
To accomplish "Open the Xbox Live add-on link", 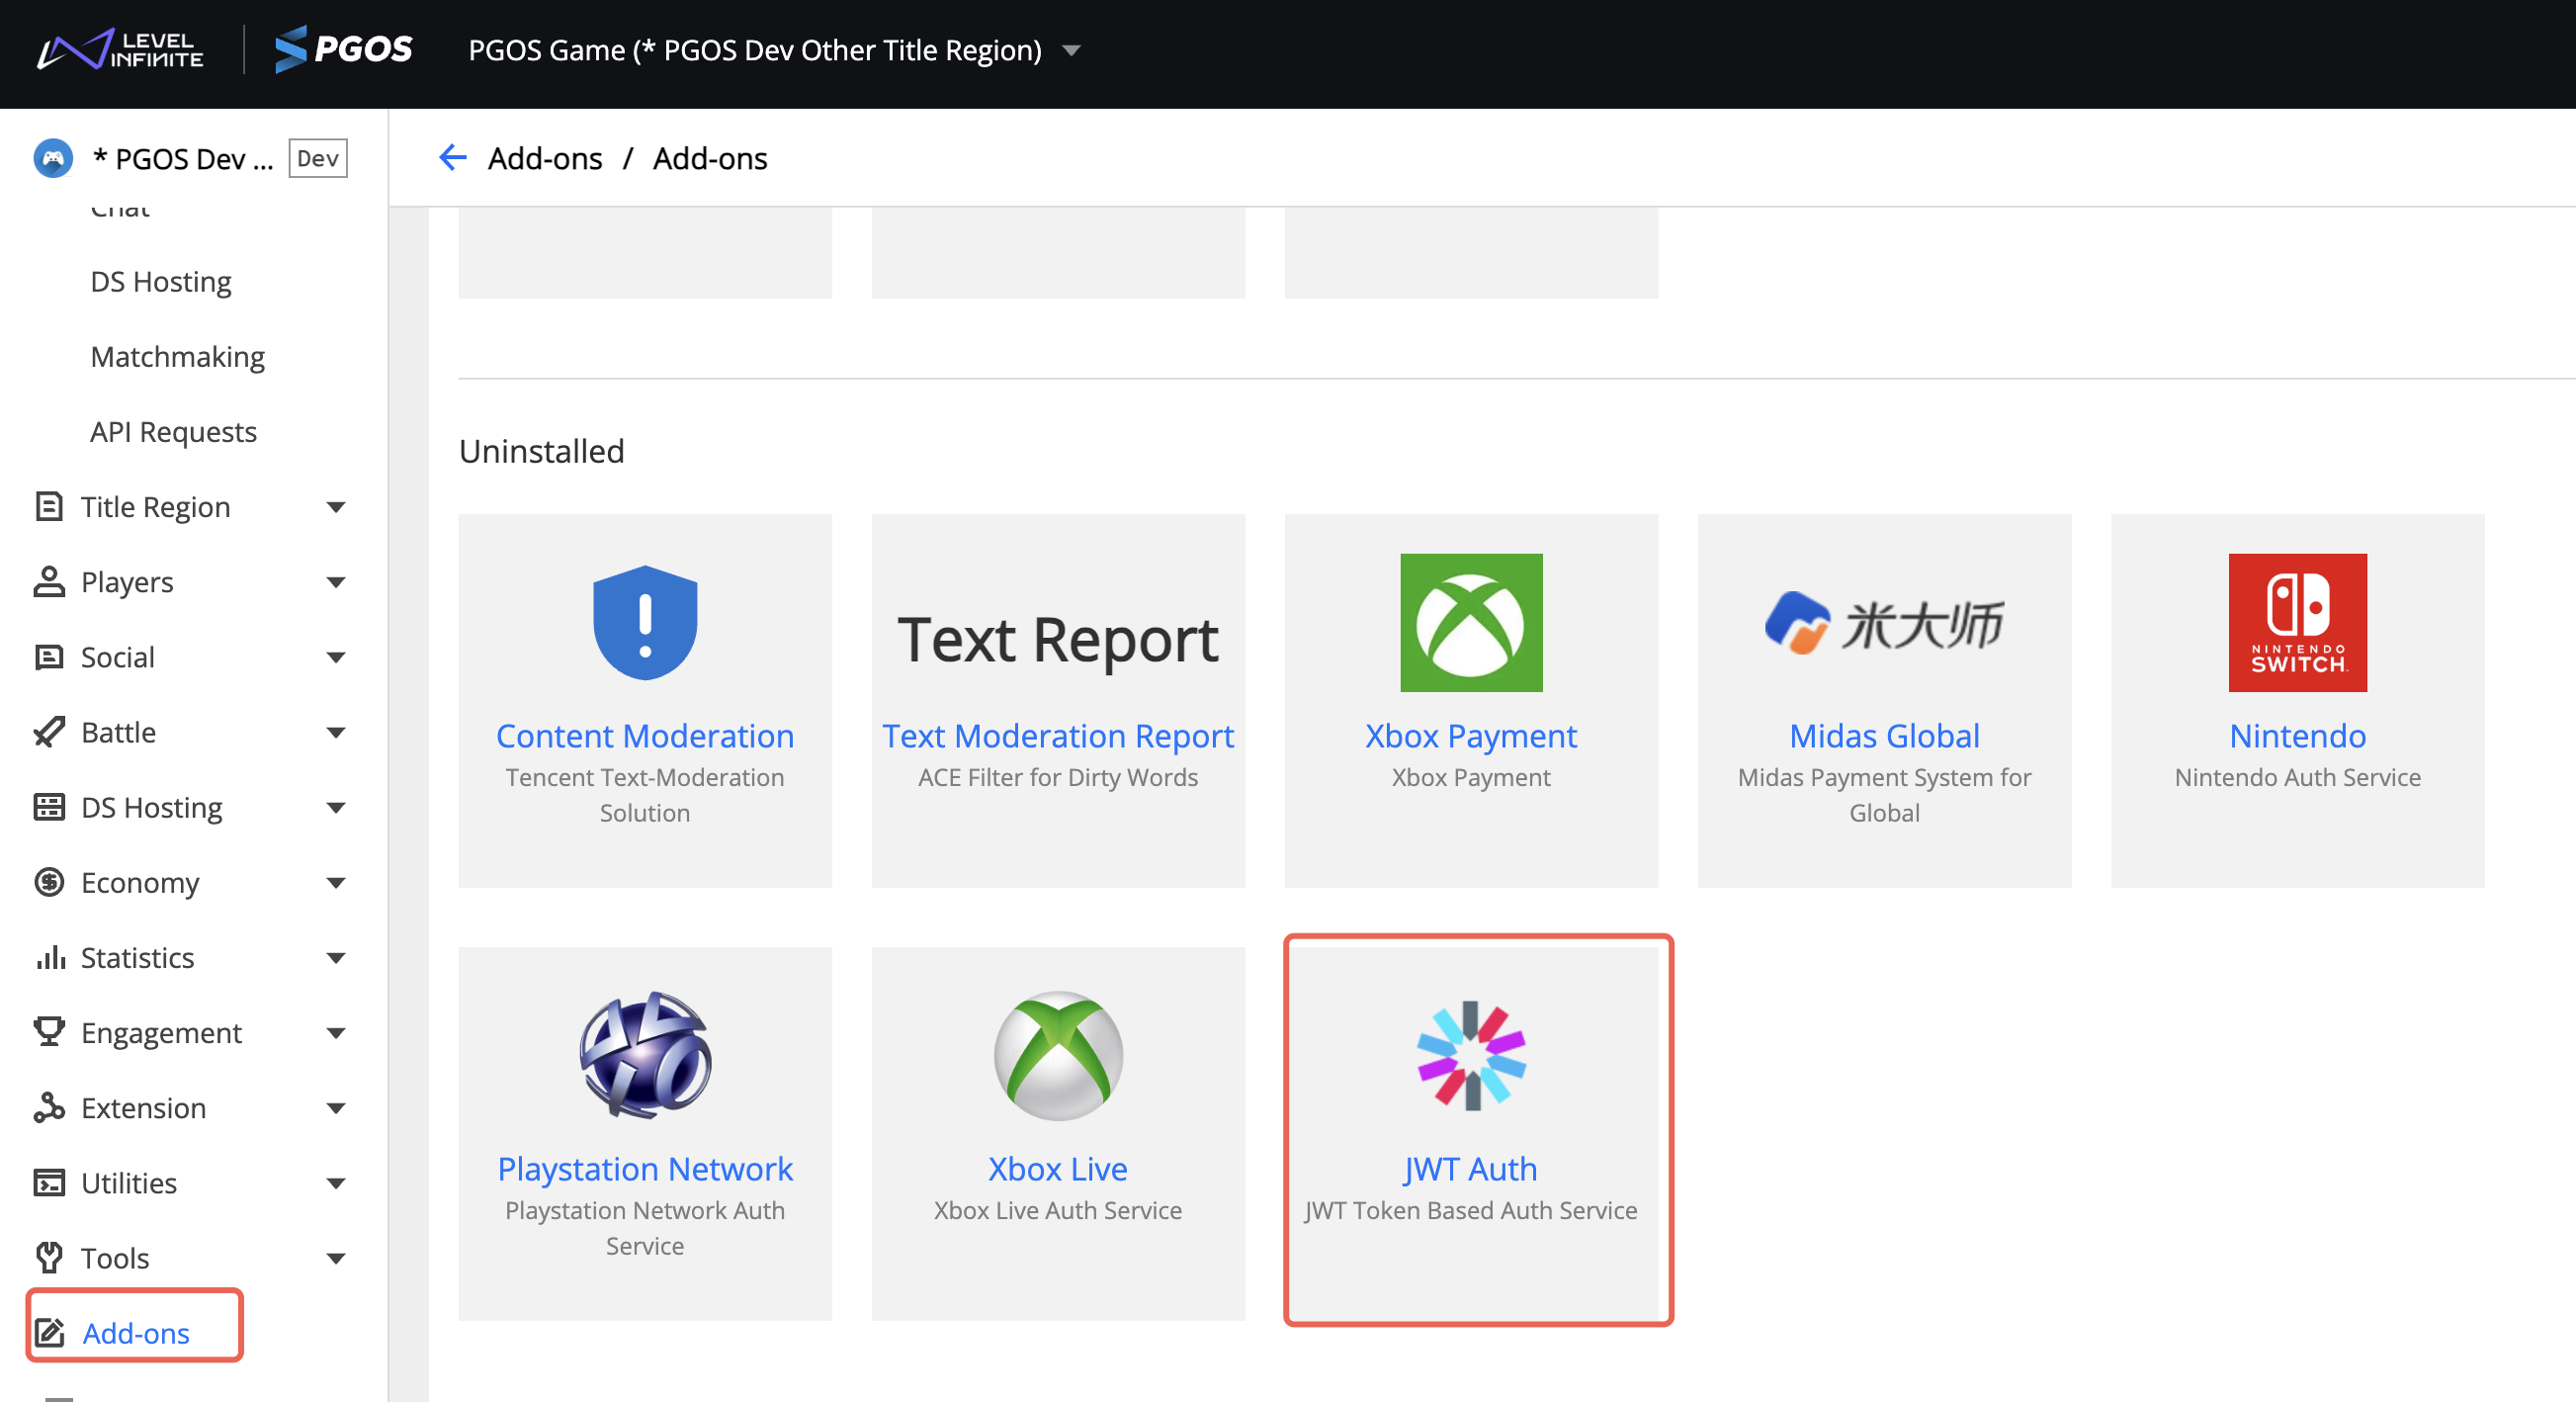I will coord(1057,1168).
